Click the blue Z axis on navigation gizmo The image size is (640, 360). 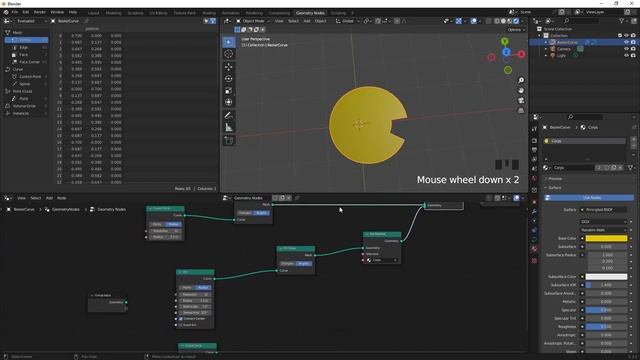(x=506, y=52)
